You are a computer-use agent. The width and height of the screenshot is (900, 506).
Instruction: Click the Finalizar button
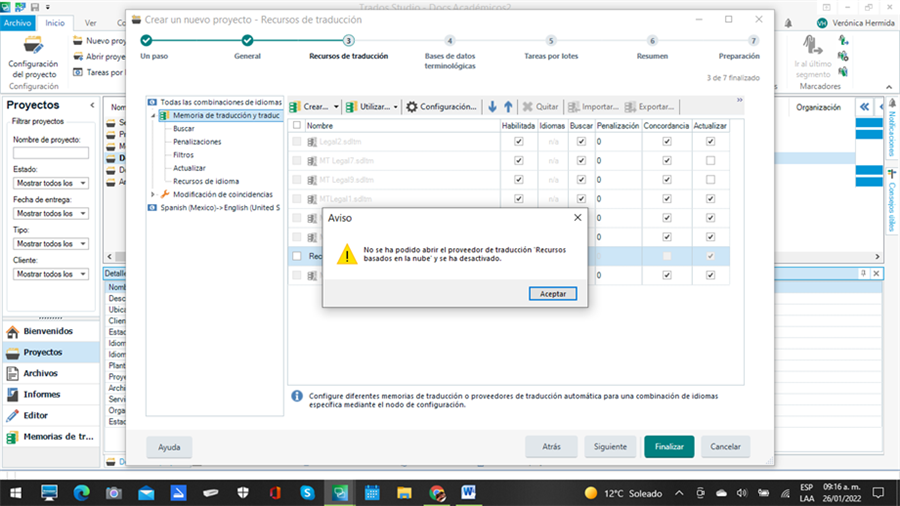pyautogui.click(x=669, y=446)
